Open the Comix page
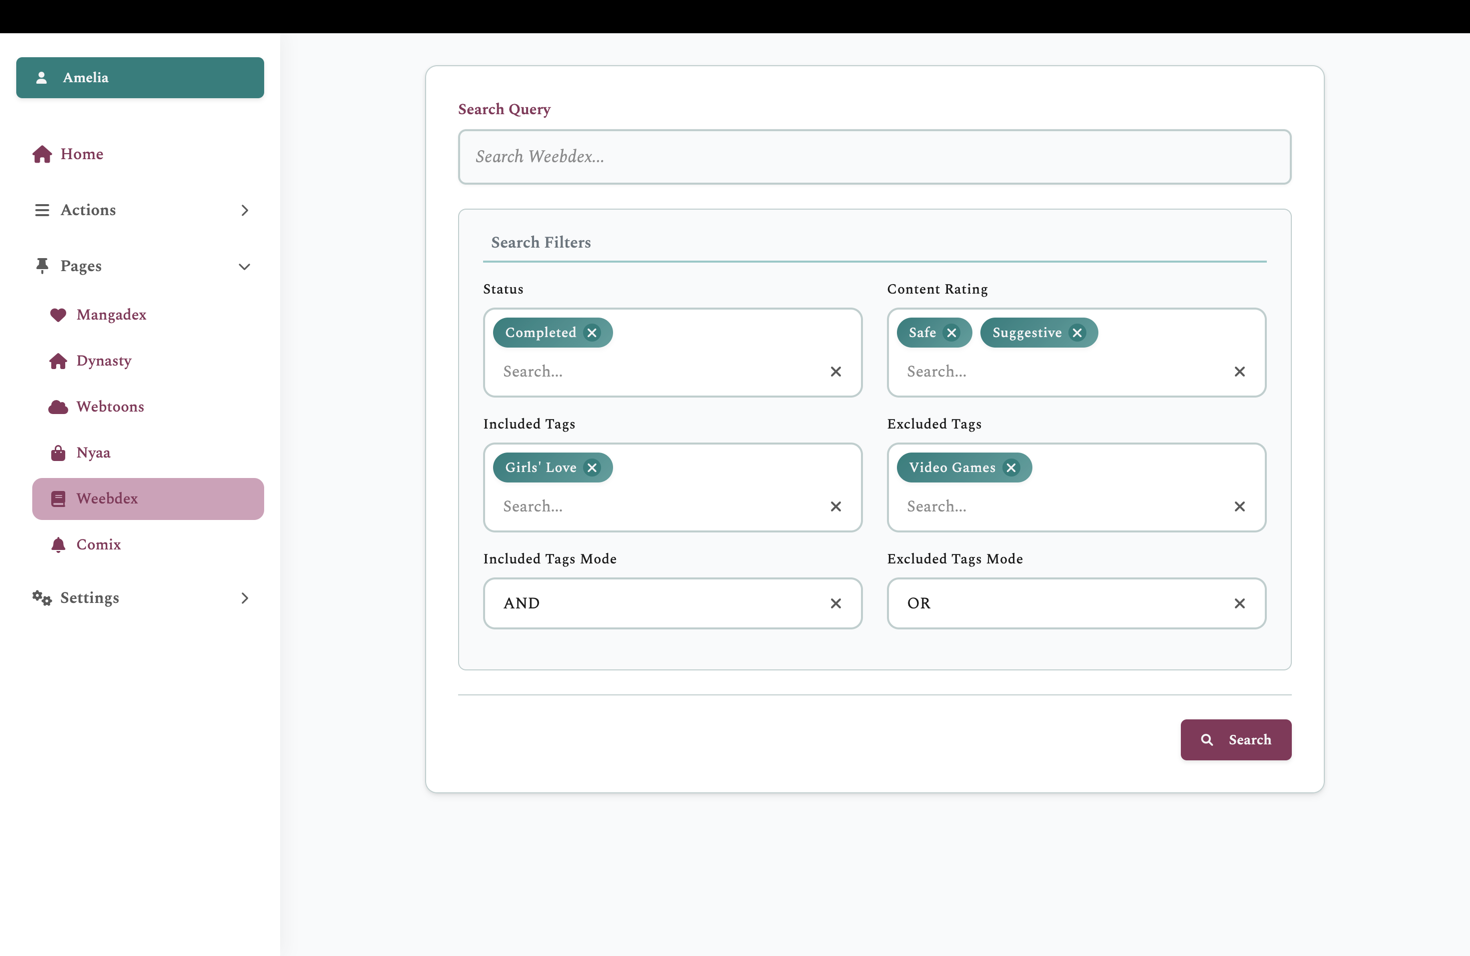 coord(98,545)
